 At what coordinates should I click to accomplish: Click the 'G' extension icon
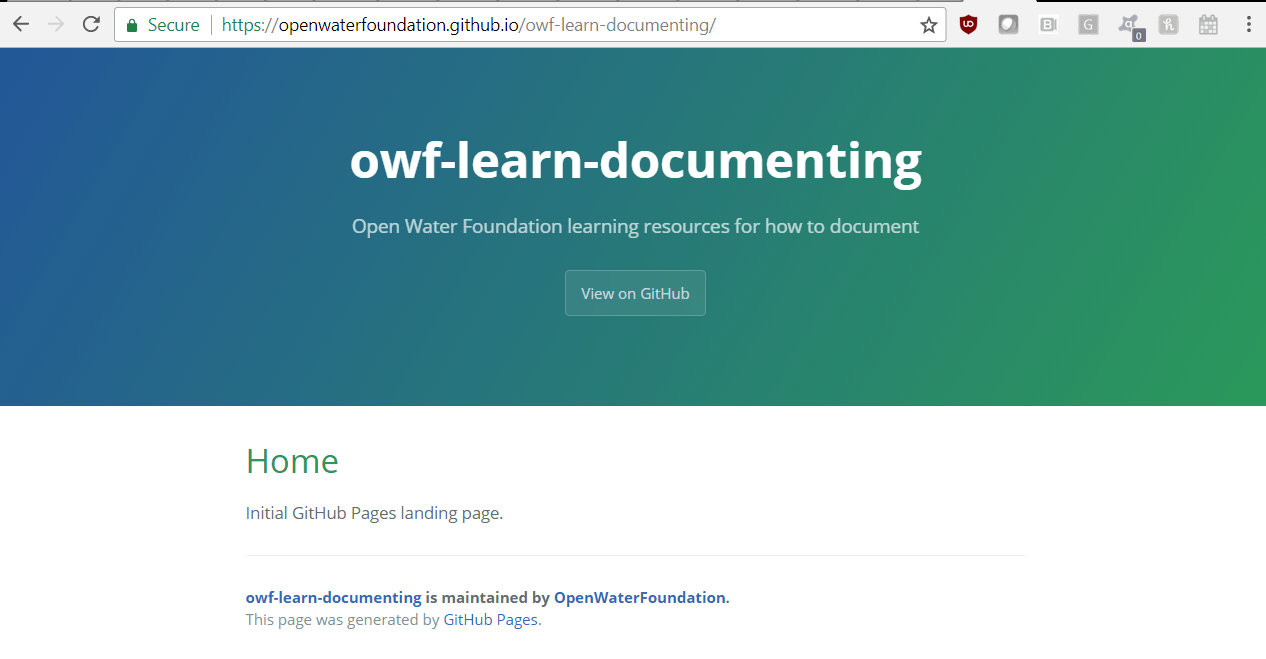(x=1088, y=25)
